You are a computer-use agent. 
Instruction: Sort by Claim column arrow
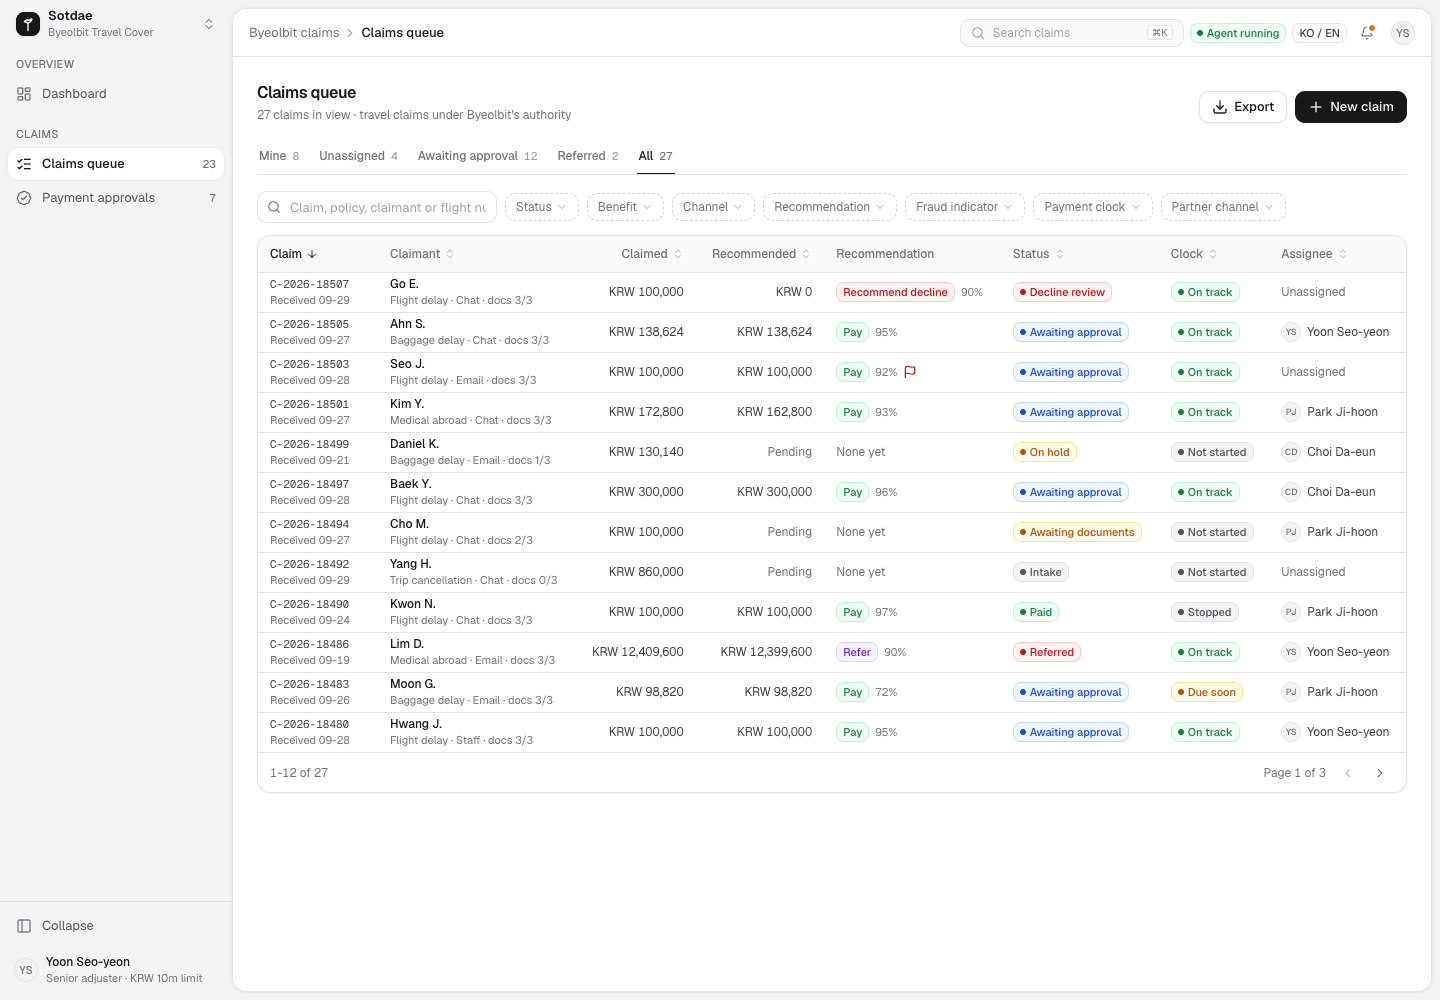(x=312, y=254)
